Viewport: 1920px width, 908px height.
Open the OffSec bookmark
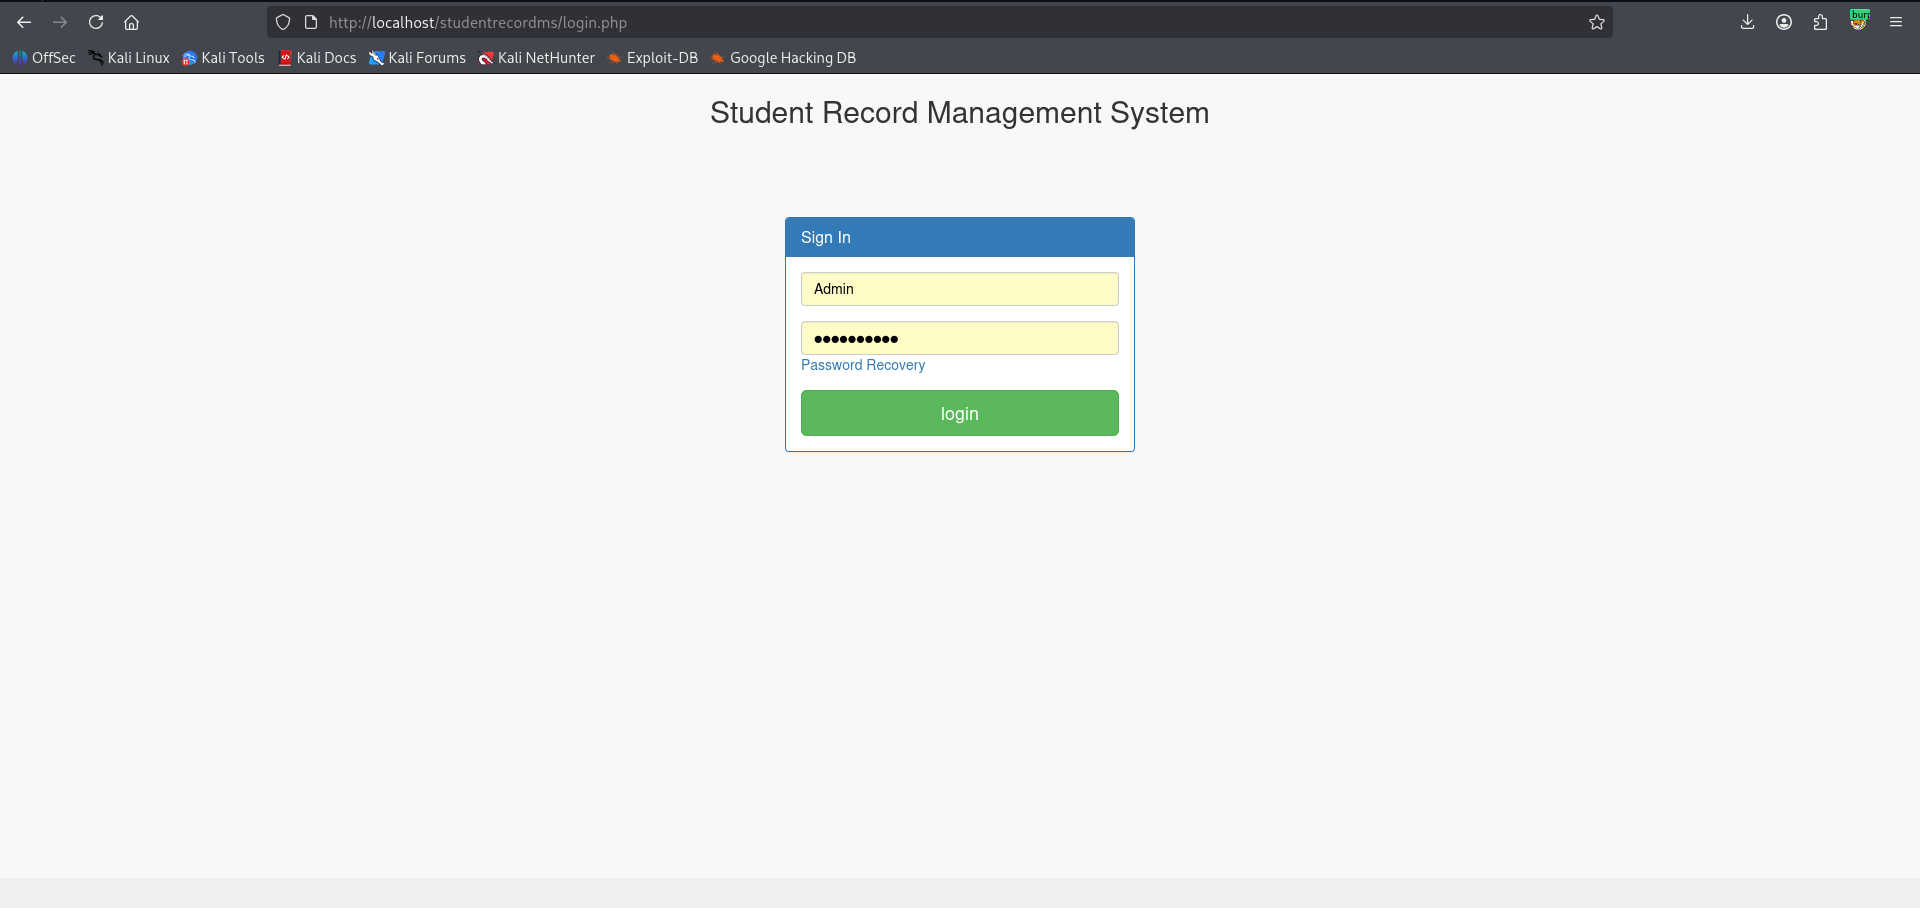point(44,58)
